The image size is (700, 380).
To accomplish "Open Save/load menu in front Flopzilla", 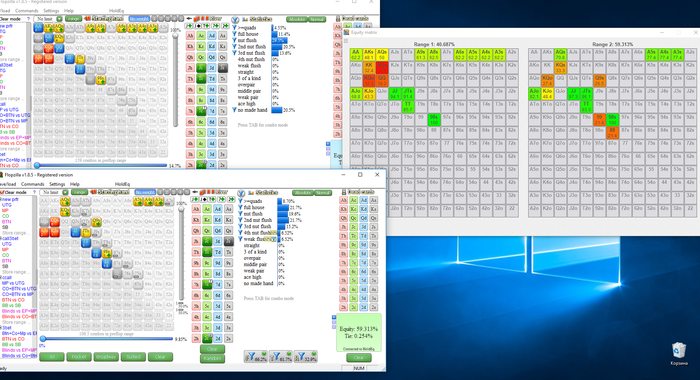I will pos(8,184).
